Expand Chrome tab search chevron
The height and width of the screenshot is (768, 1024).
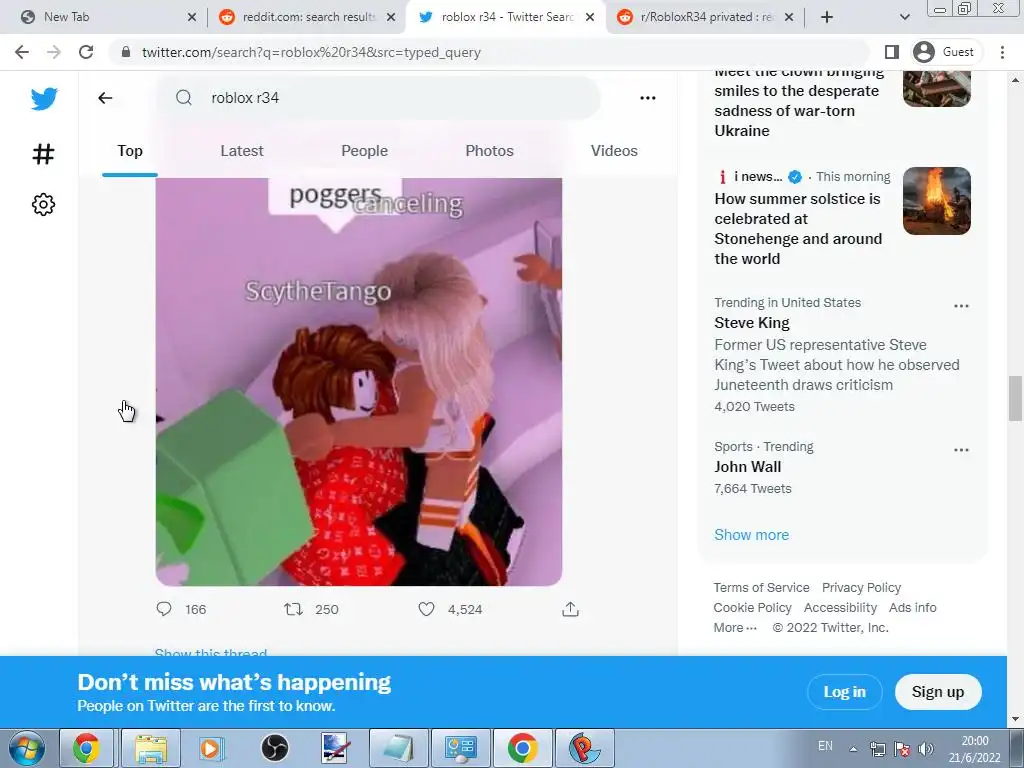pyautogui.click(x=904, y=18)
